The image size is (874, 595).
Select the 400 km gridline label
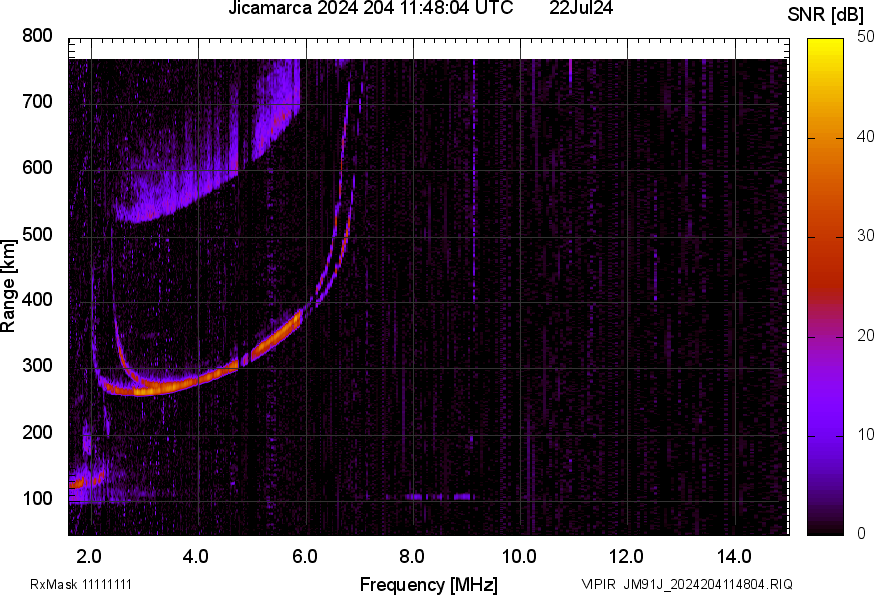click(36, 300)
